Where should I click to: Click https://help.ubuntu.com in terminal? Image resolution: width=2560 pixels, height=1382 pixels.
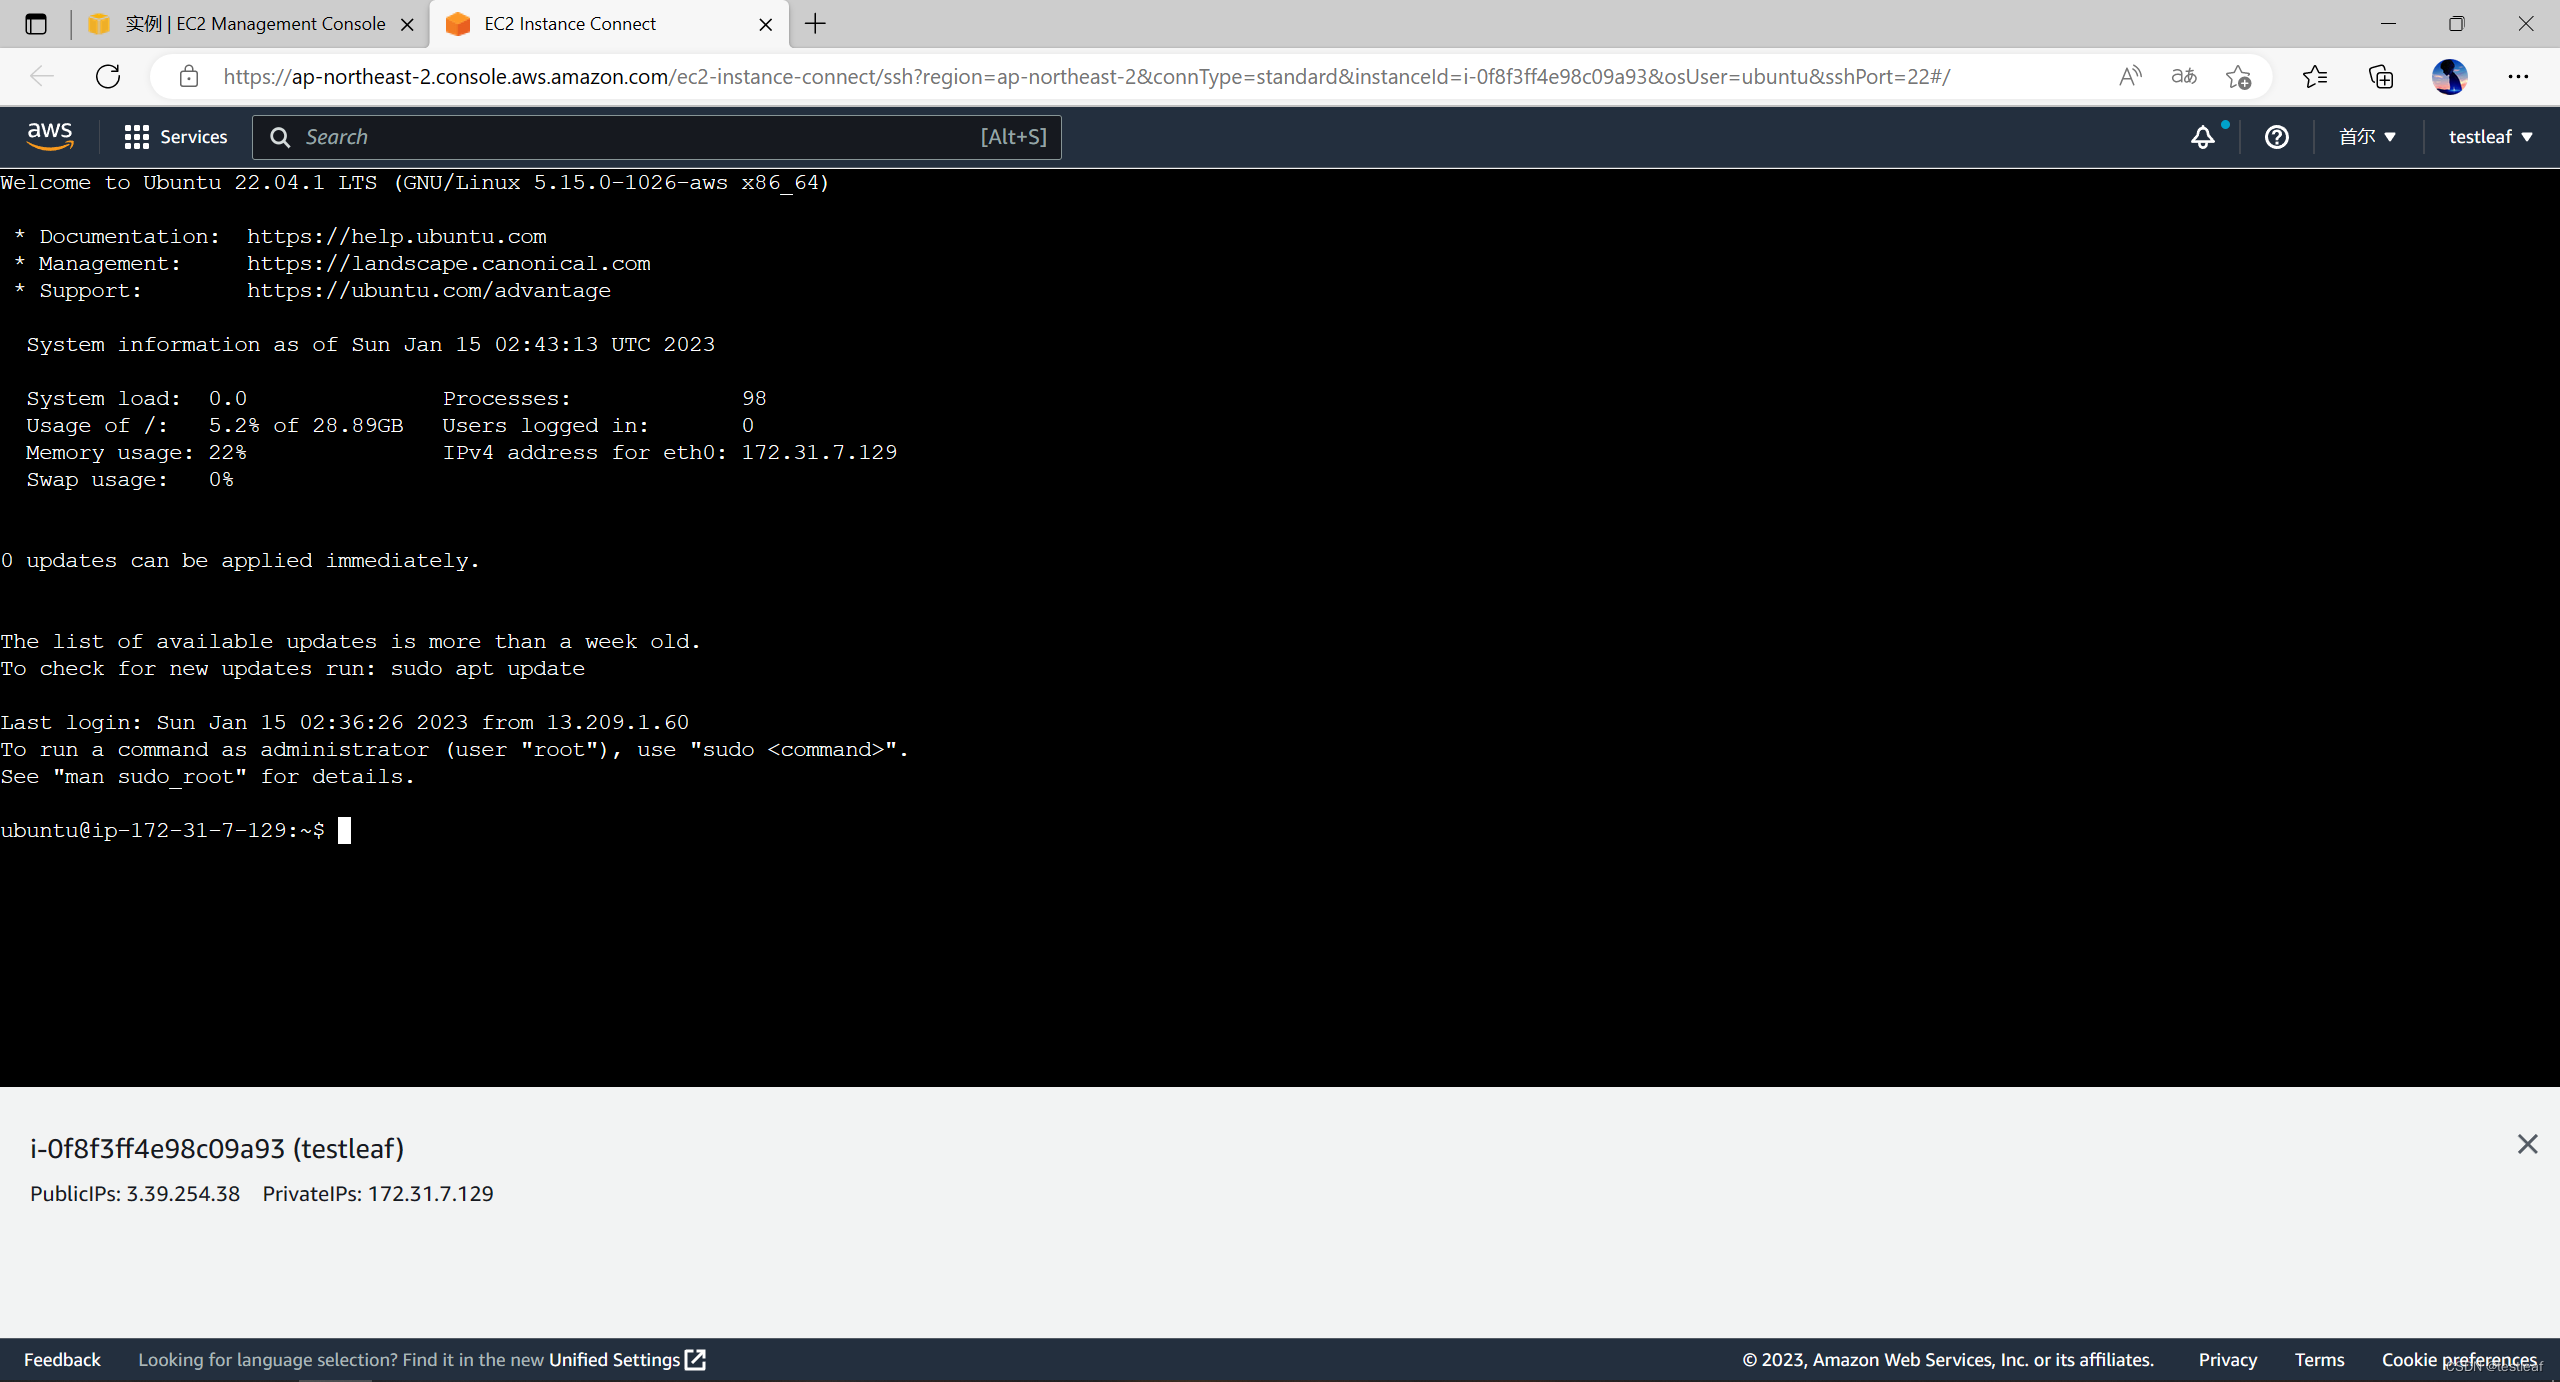[397, 237]
